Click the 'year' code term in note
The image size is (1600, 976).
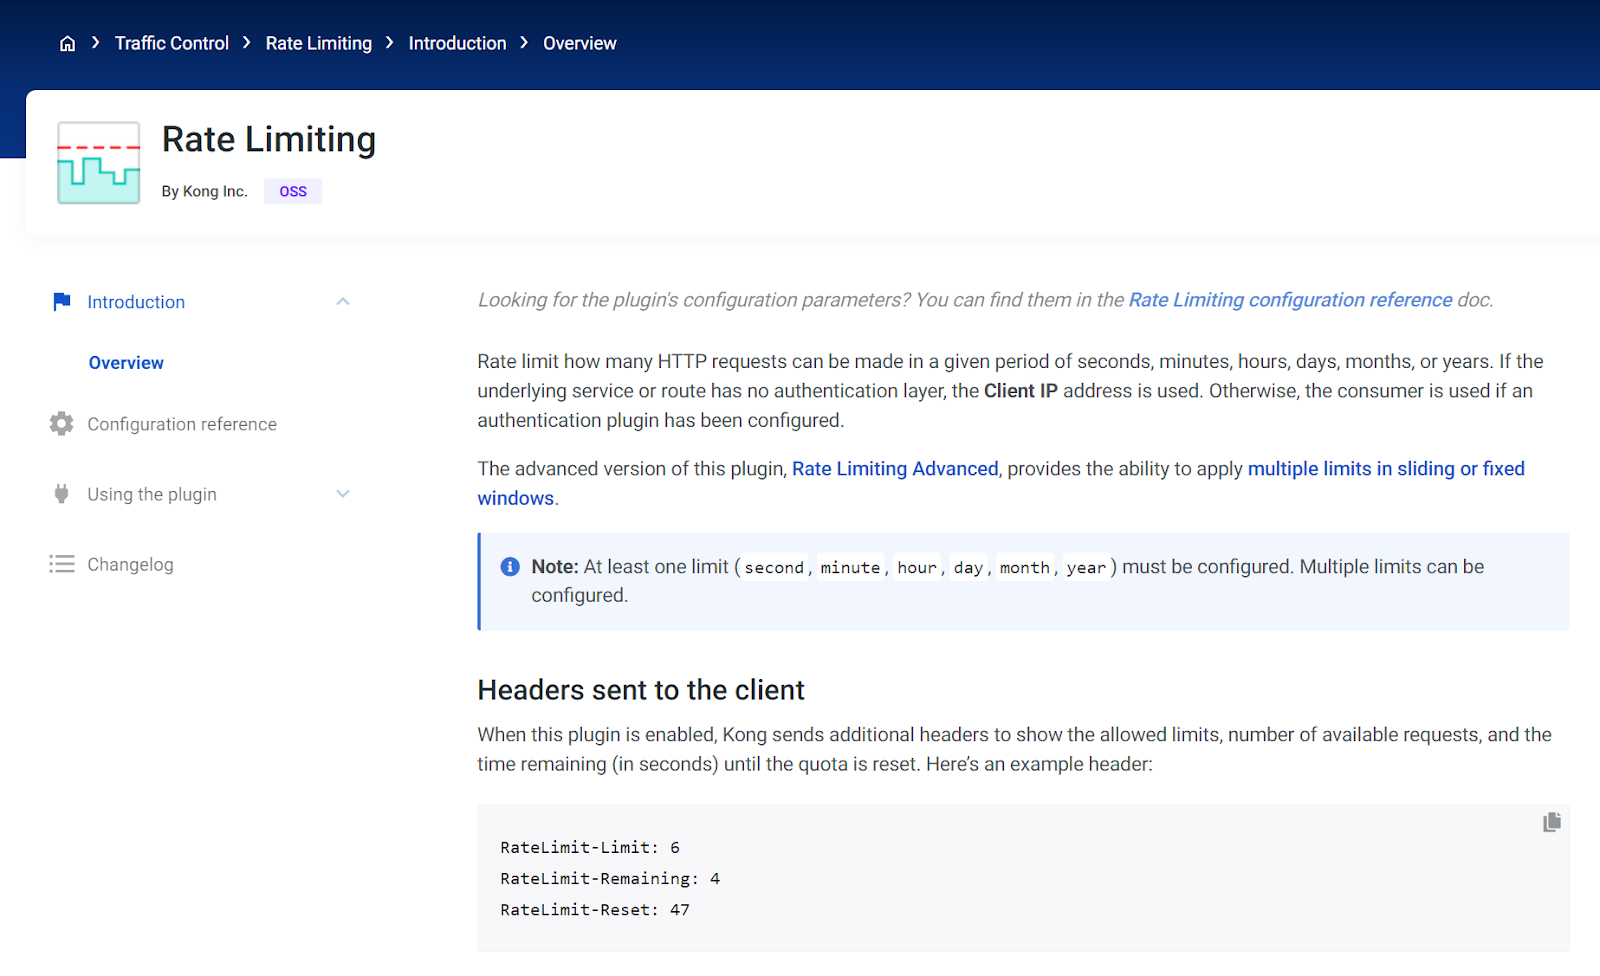coord(1086,567)
